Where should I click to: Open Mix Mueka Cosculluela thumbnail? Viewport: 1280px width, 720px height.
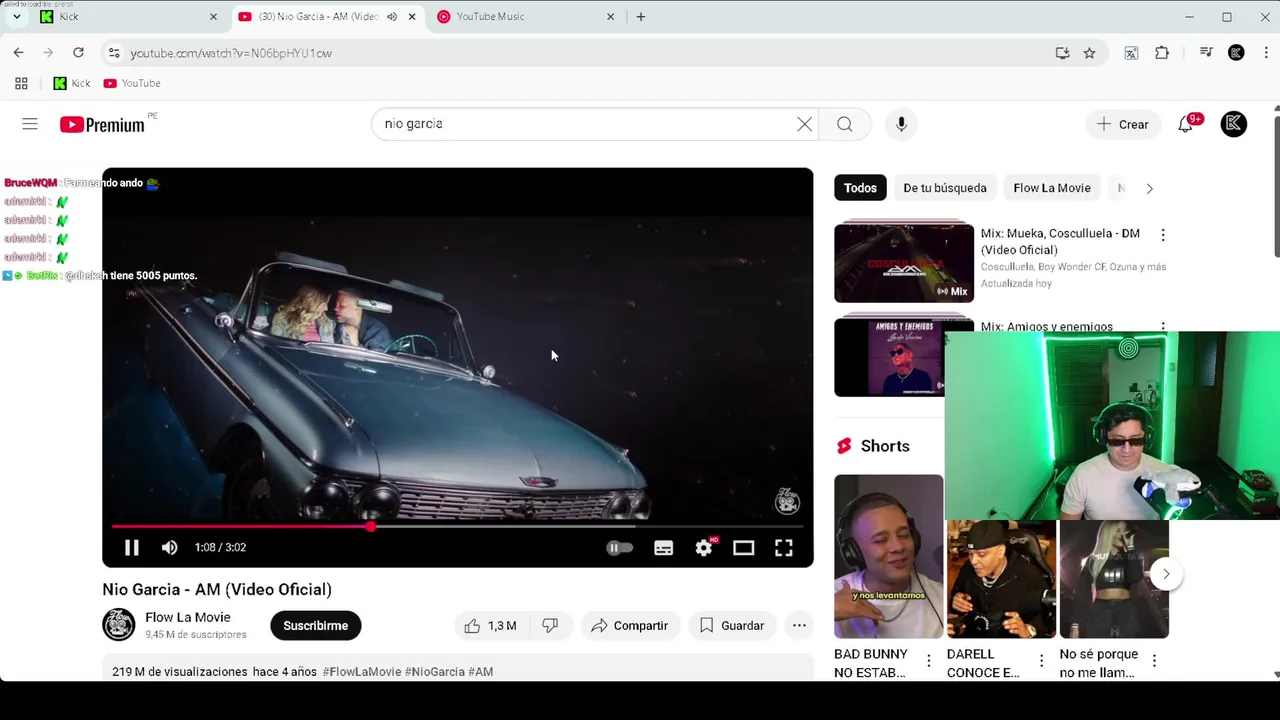pyautogui.click(x=904, y=262)
